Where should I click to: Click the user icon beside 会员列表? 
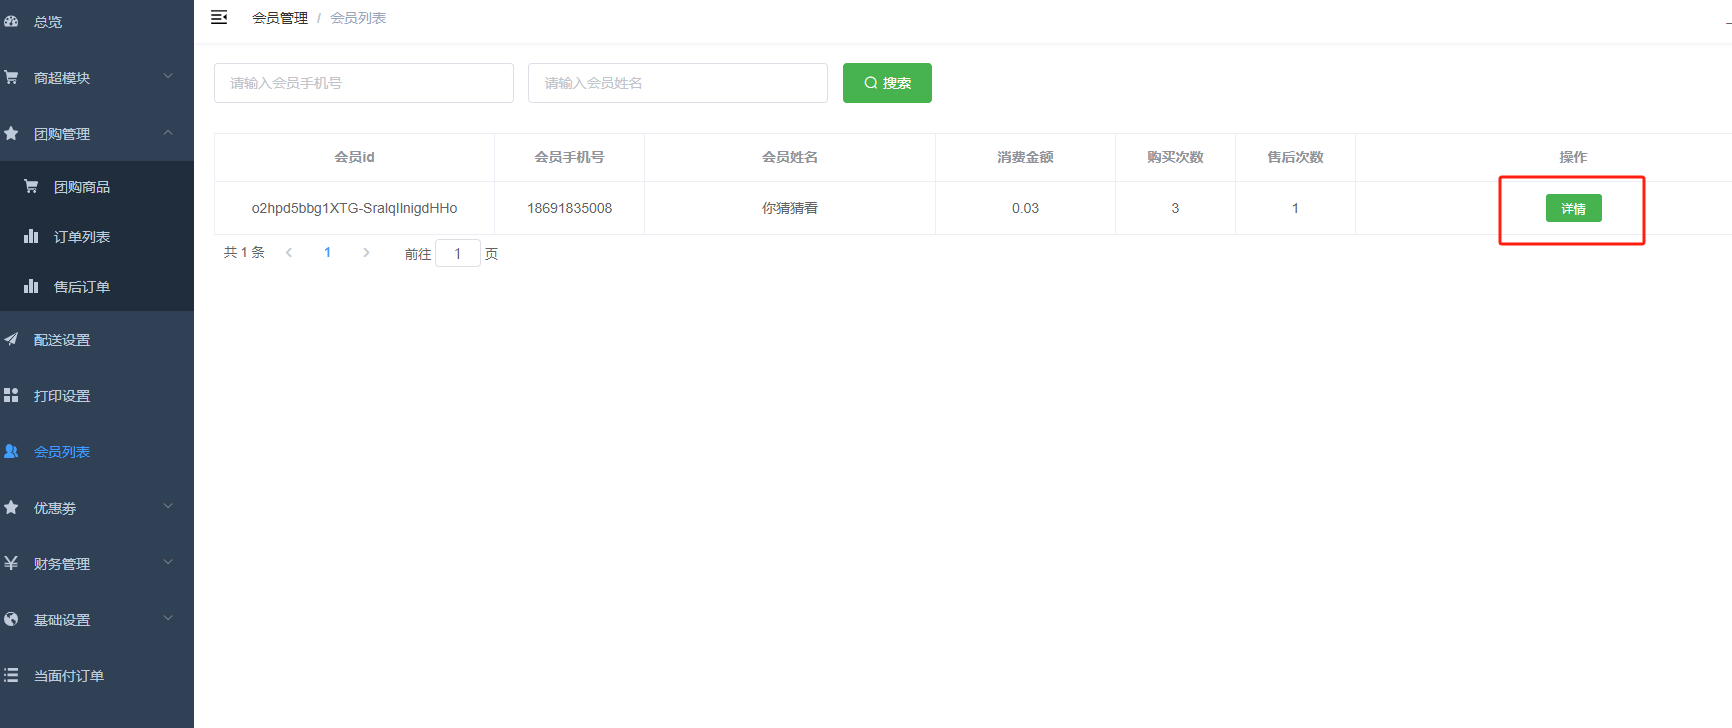coord(11,451)
